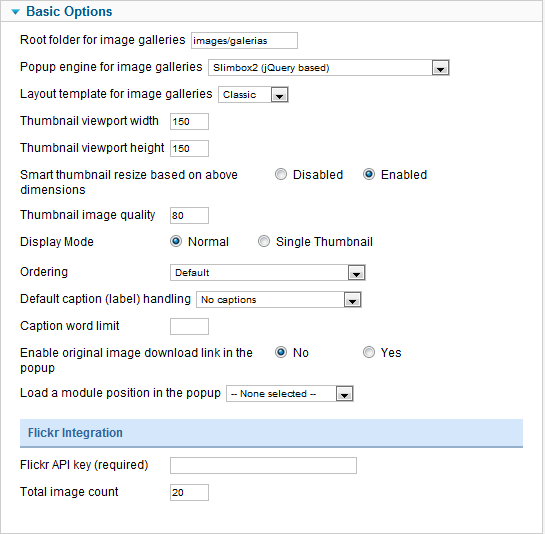Choose Normal display mode
The width and height of the screenshot is (545, 534).
click(176, 241)
